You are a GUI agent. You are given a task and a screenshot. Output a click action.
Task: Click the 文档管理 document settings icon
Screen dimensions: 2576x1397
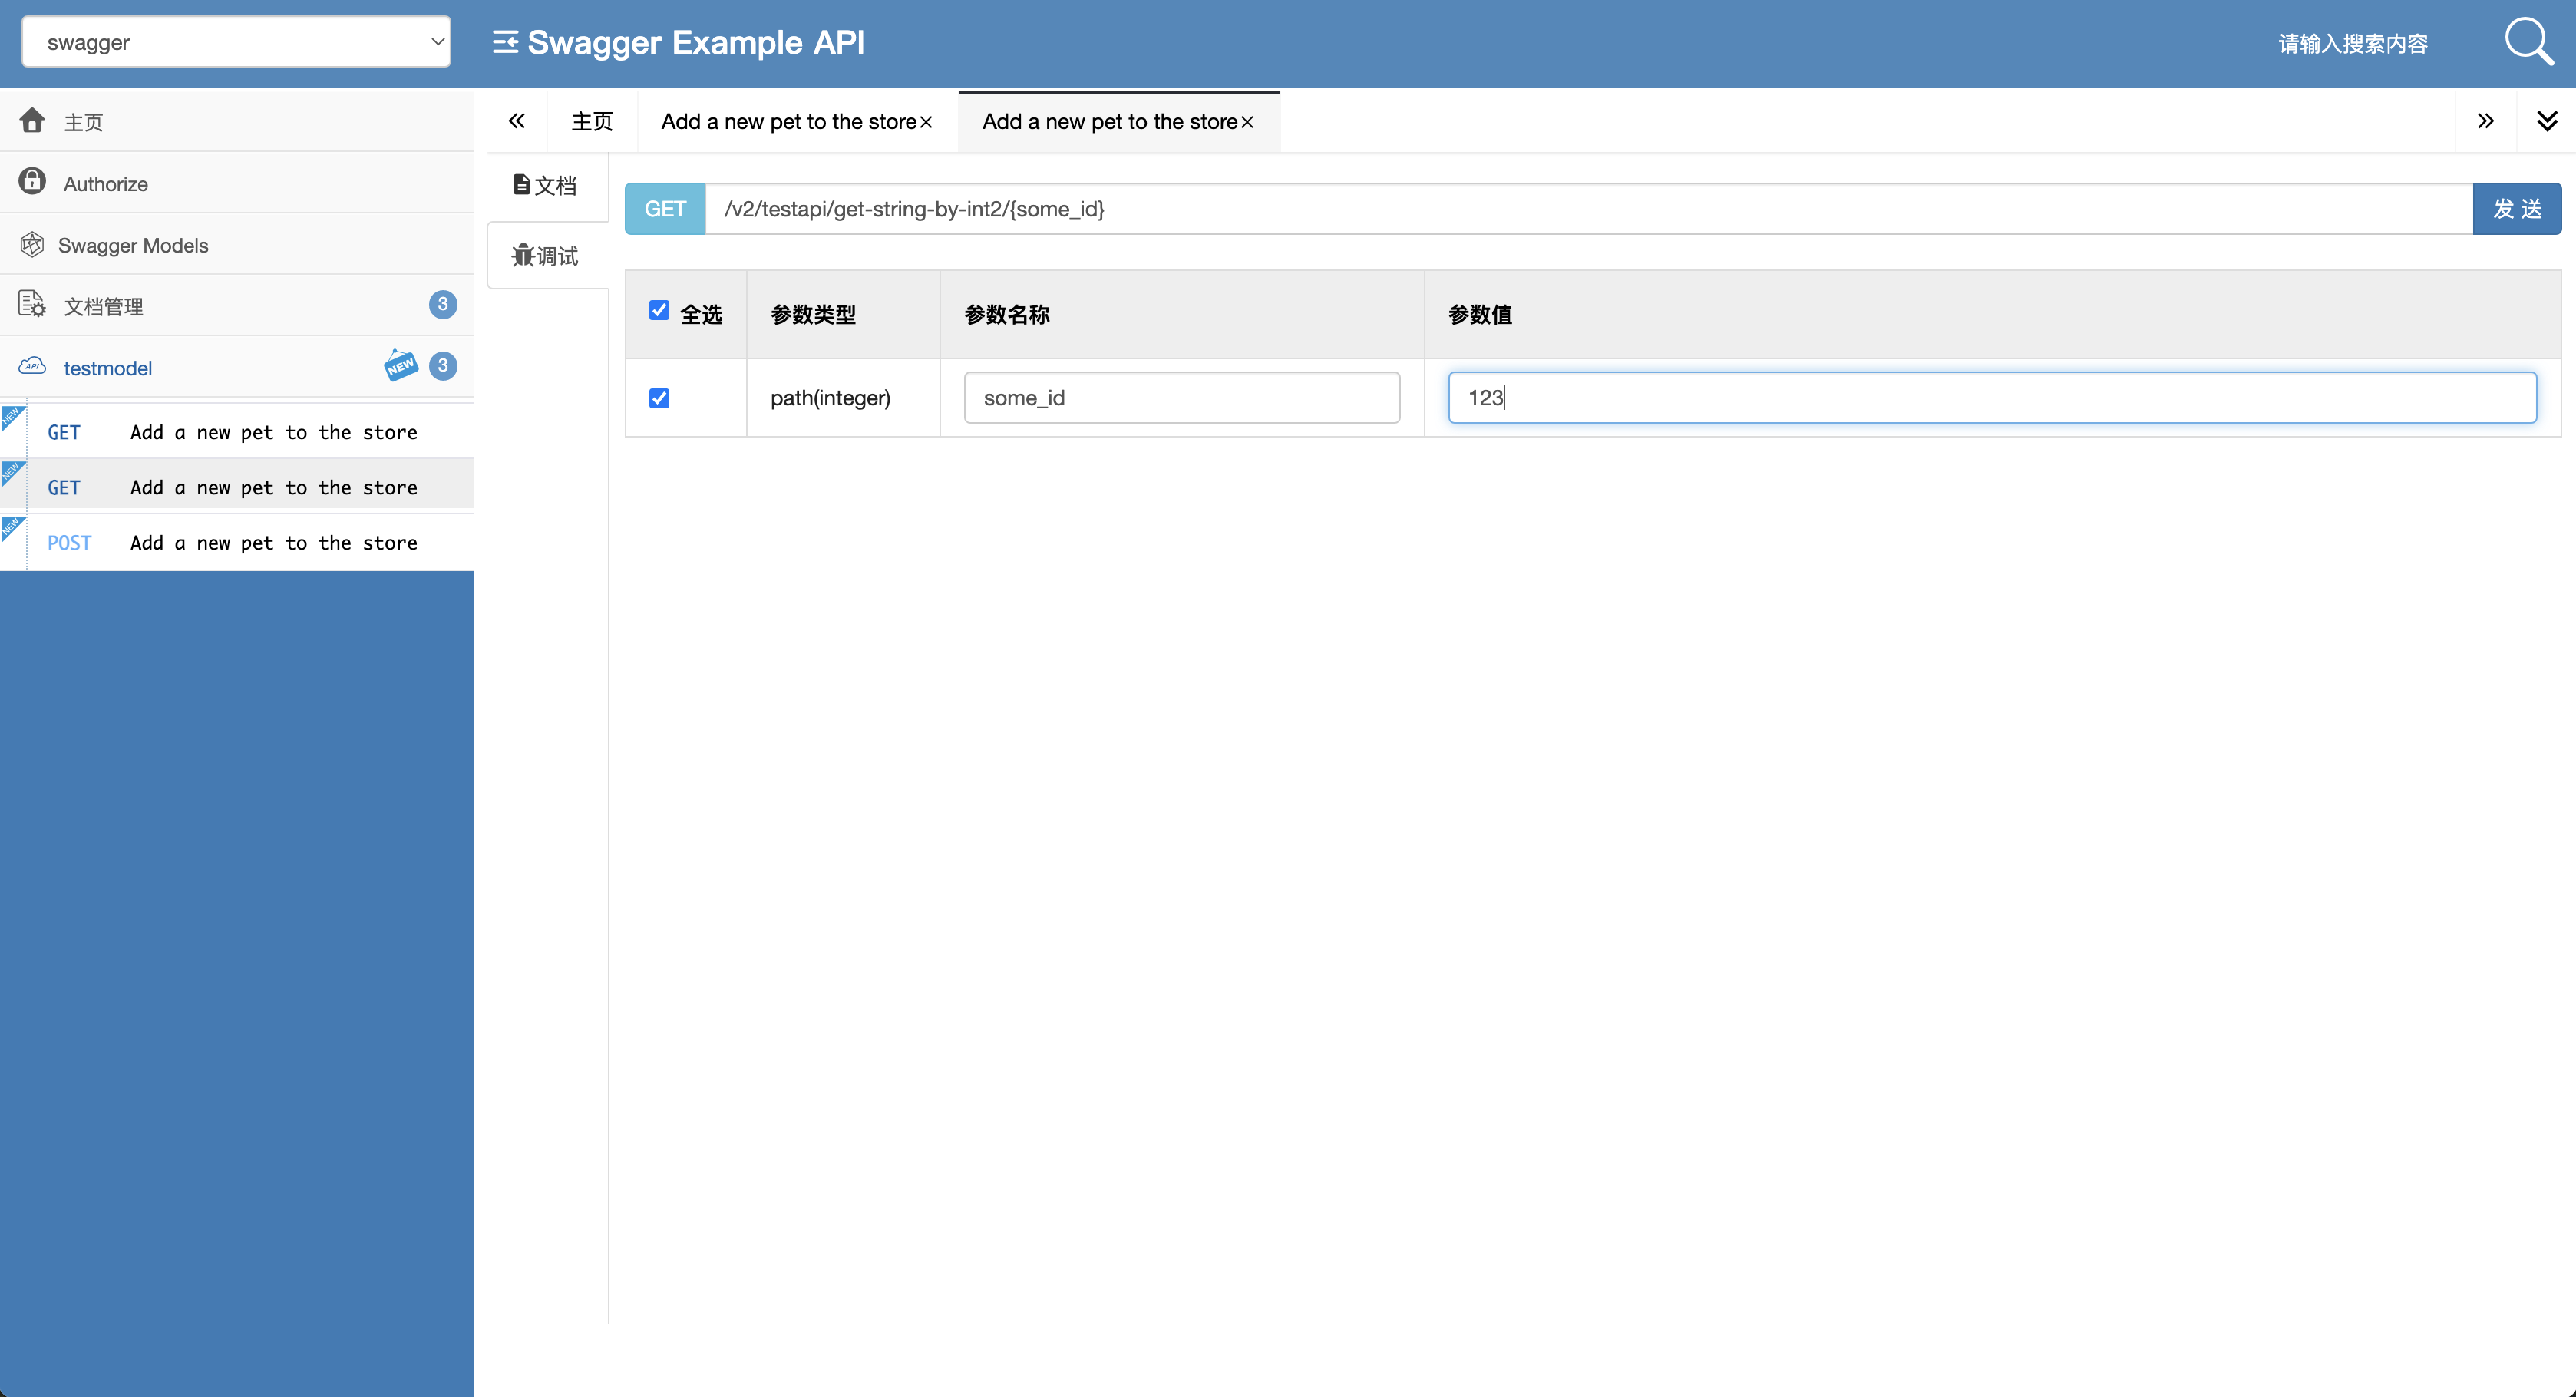point(32,305)
